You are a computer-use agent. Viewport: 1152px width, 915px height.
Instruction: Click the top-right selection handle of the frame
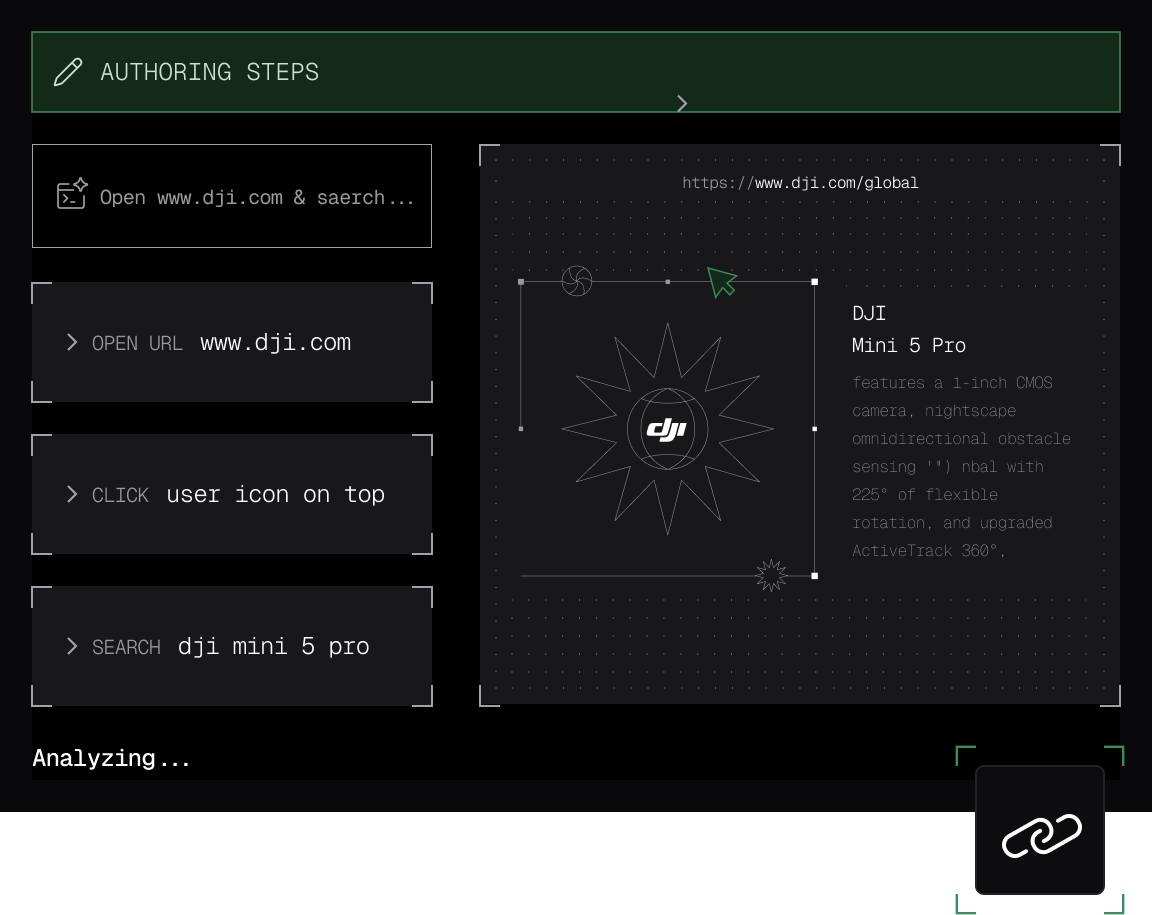point(814,281)
